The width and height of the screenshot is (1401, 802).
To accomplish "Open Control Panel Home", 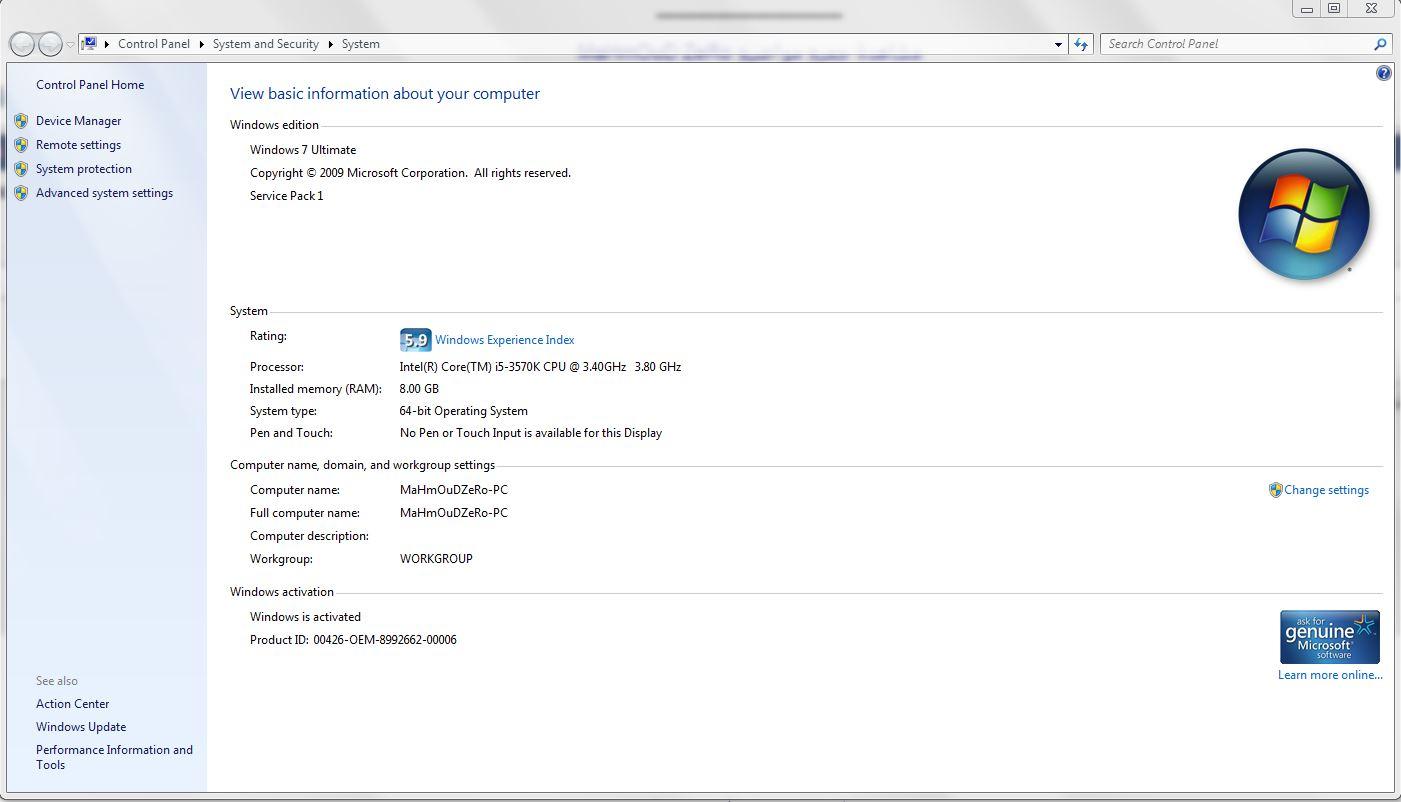I will click(x=90, y=85).
